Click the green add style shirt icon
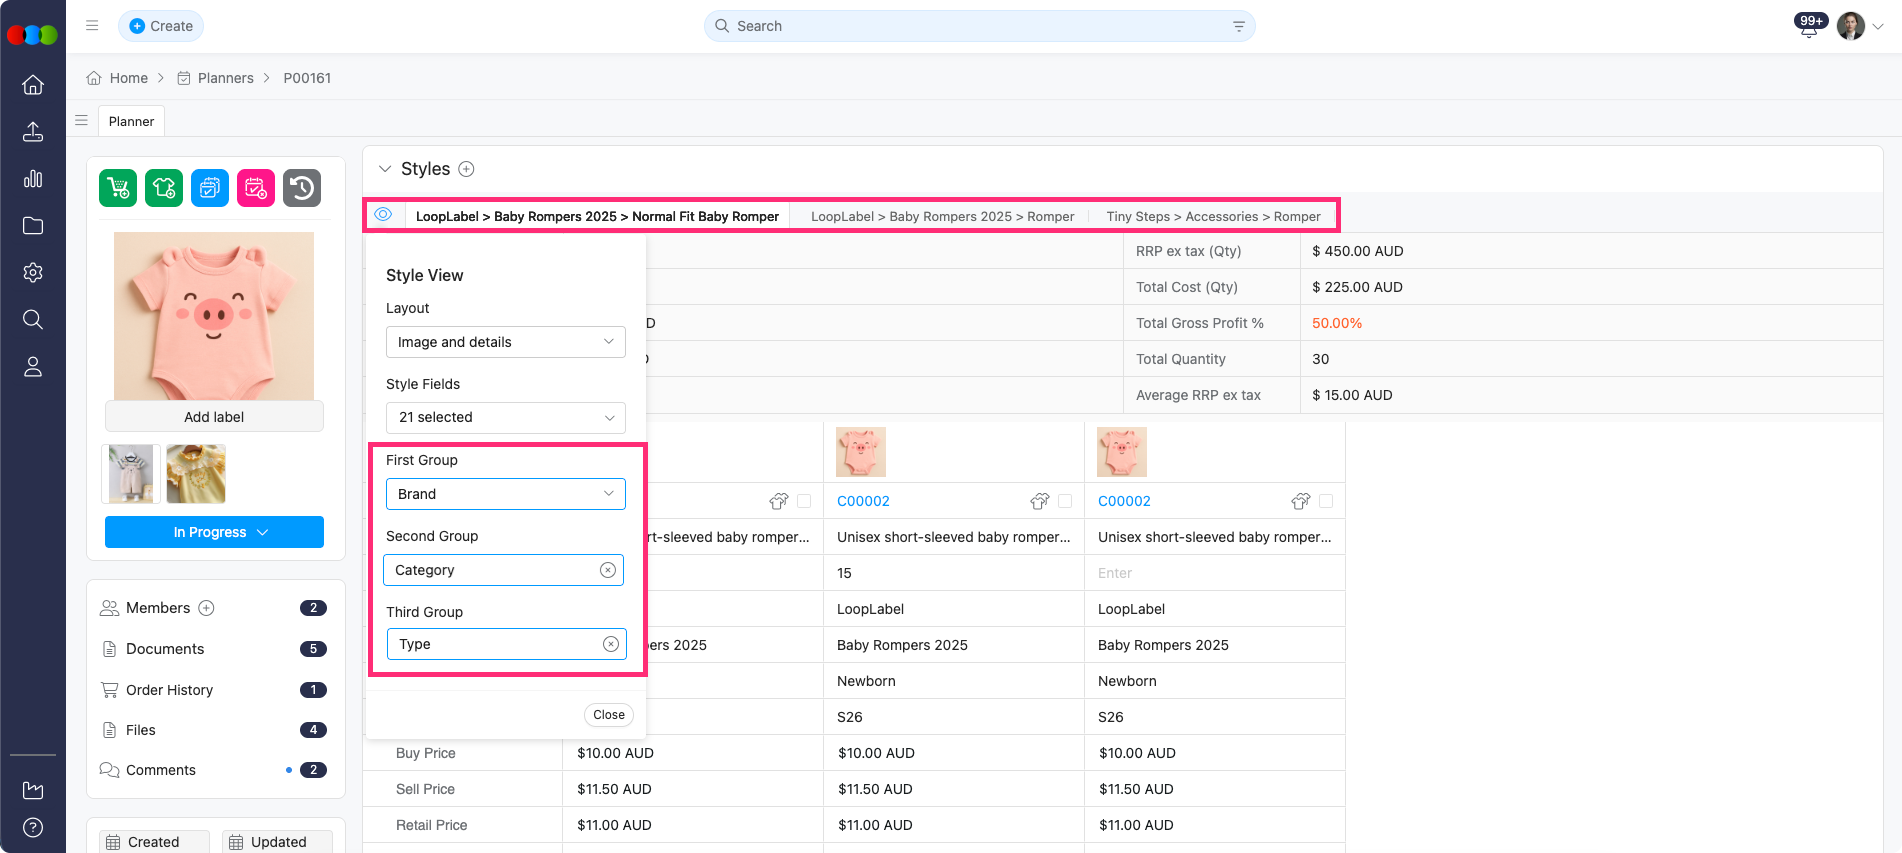1902x853 pixels. coord(164,188)
